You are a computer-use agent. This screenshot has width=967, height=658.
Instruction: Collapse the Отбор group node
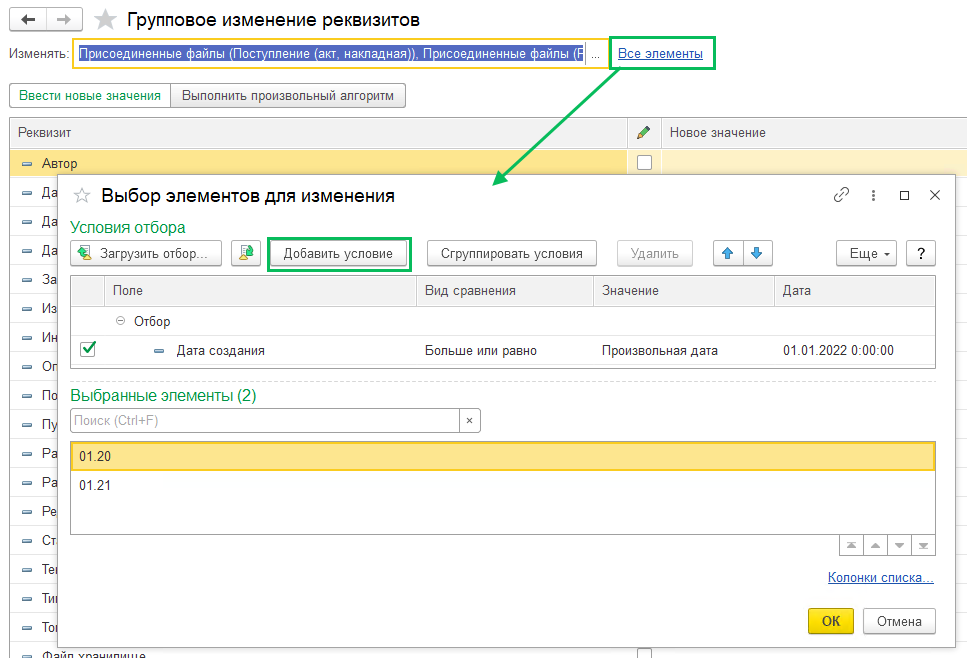[120, 321]
